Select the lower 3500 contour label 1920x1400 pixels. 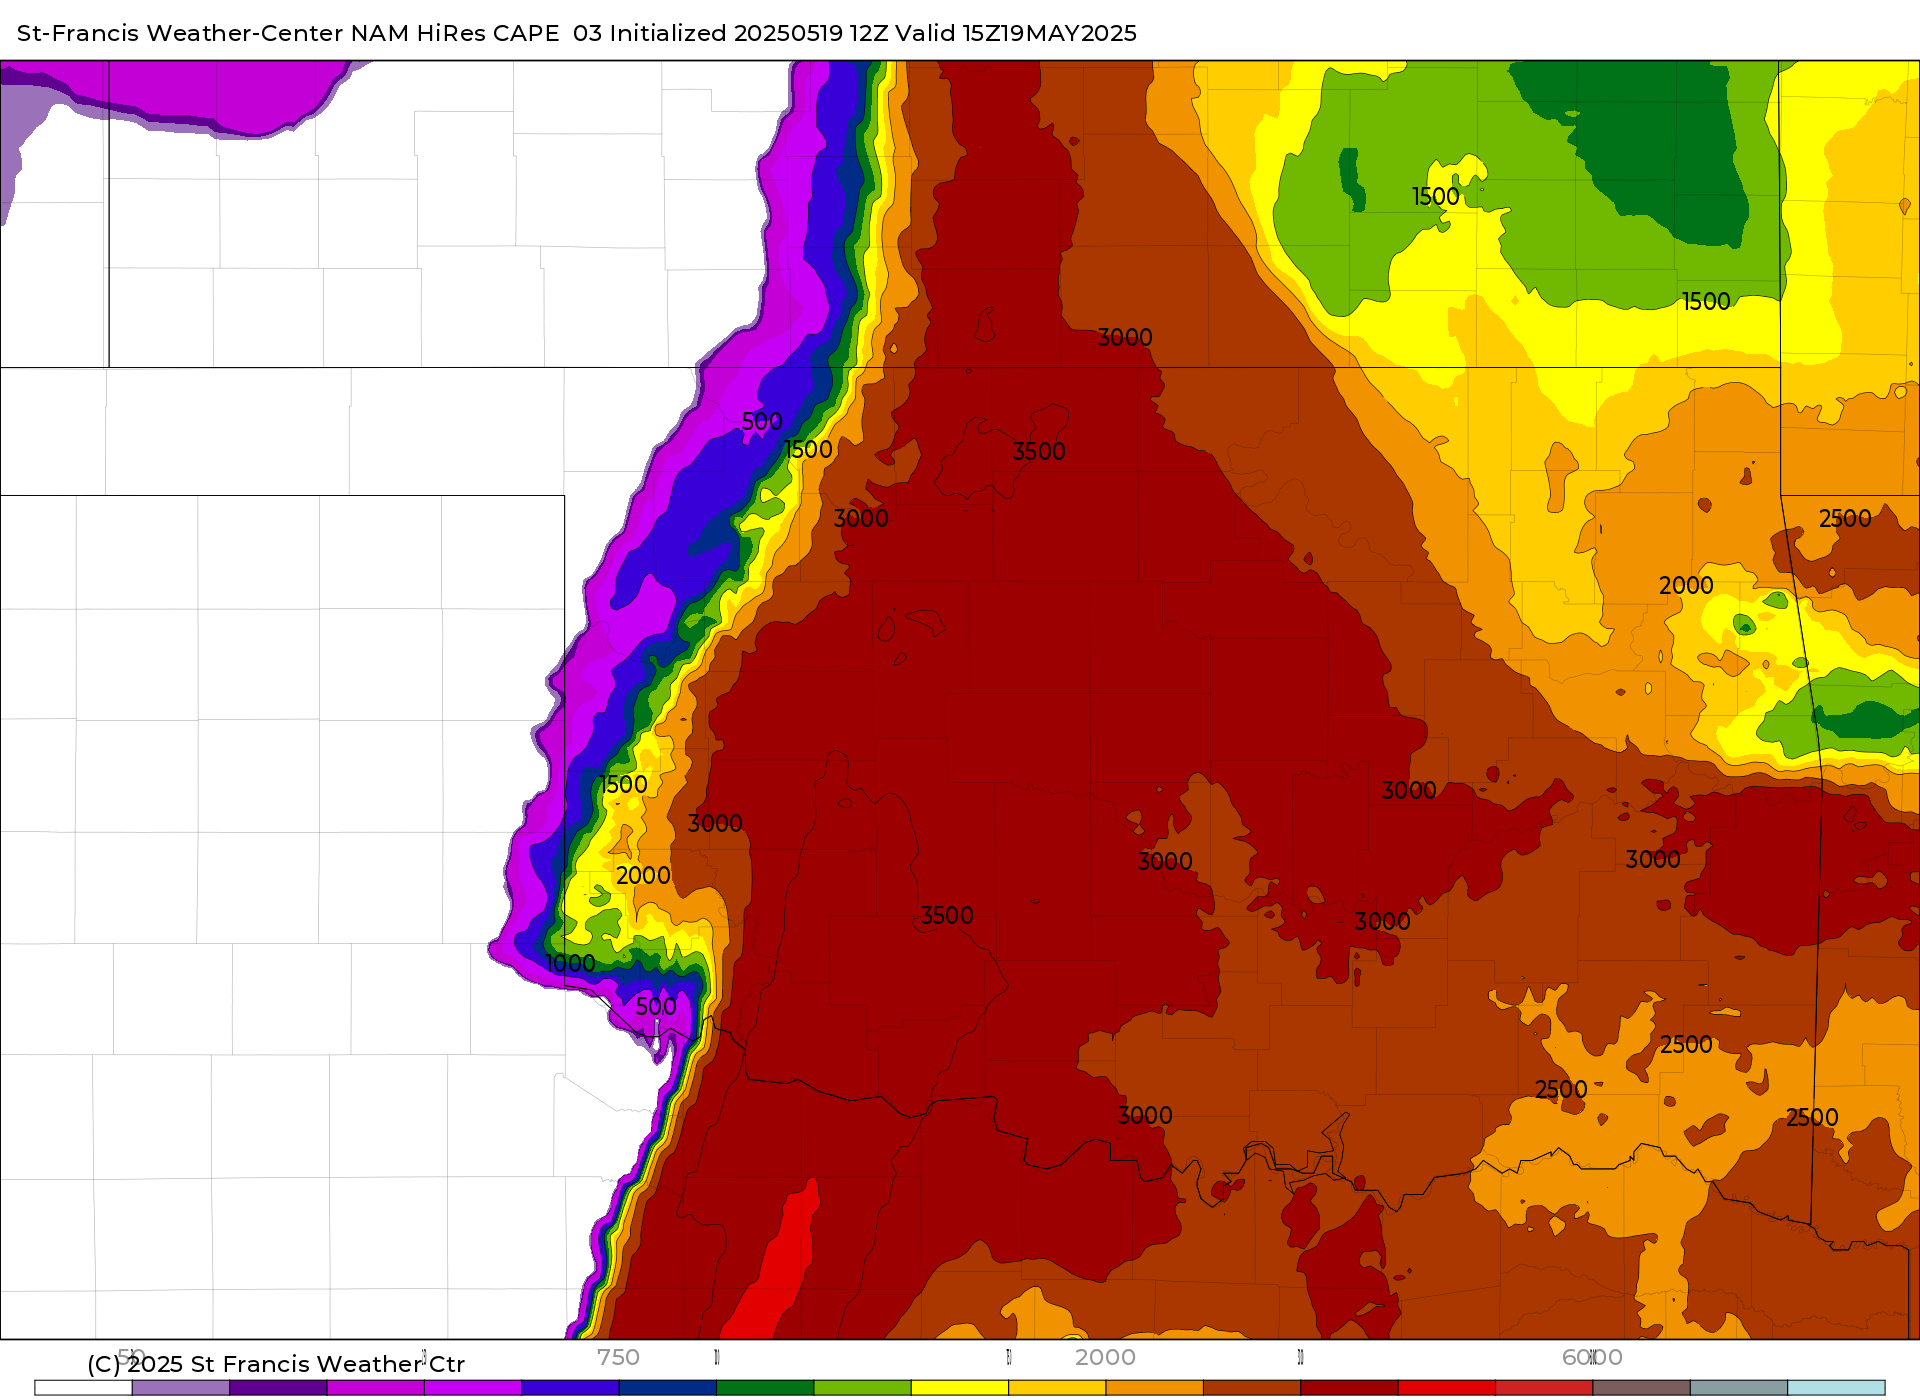[x=947, y=915]
